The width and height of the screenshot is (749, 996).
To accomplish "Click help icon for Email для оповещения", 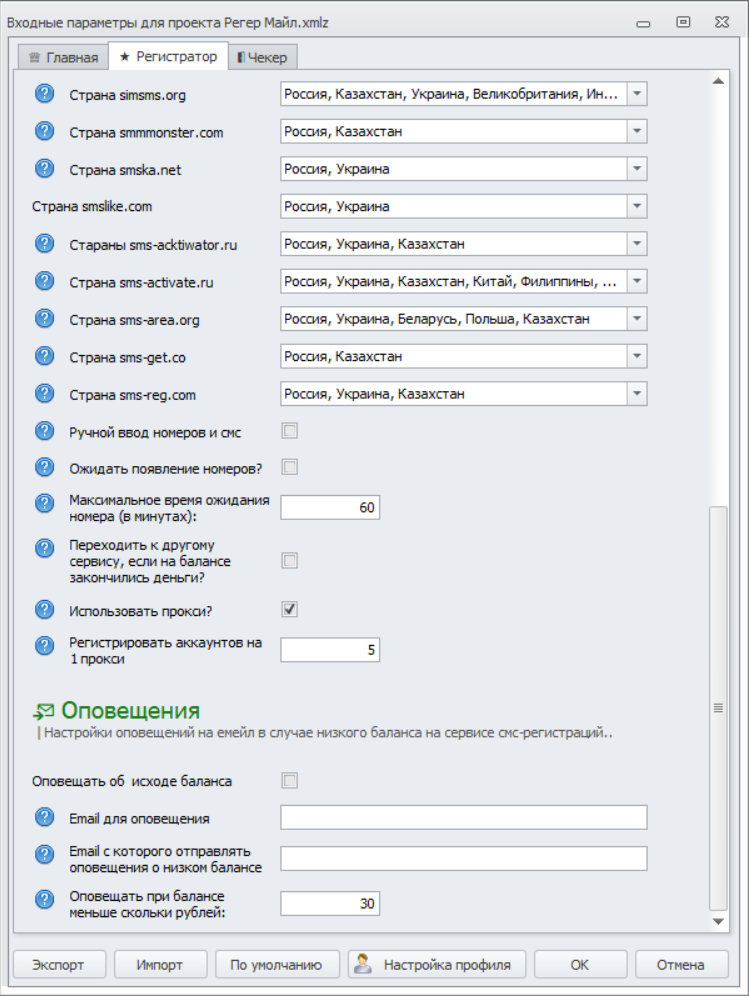I will click(44, 817).
